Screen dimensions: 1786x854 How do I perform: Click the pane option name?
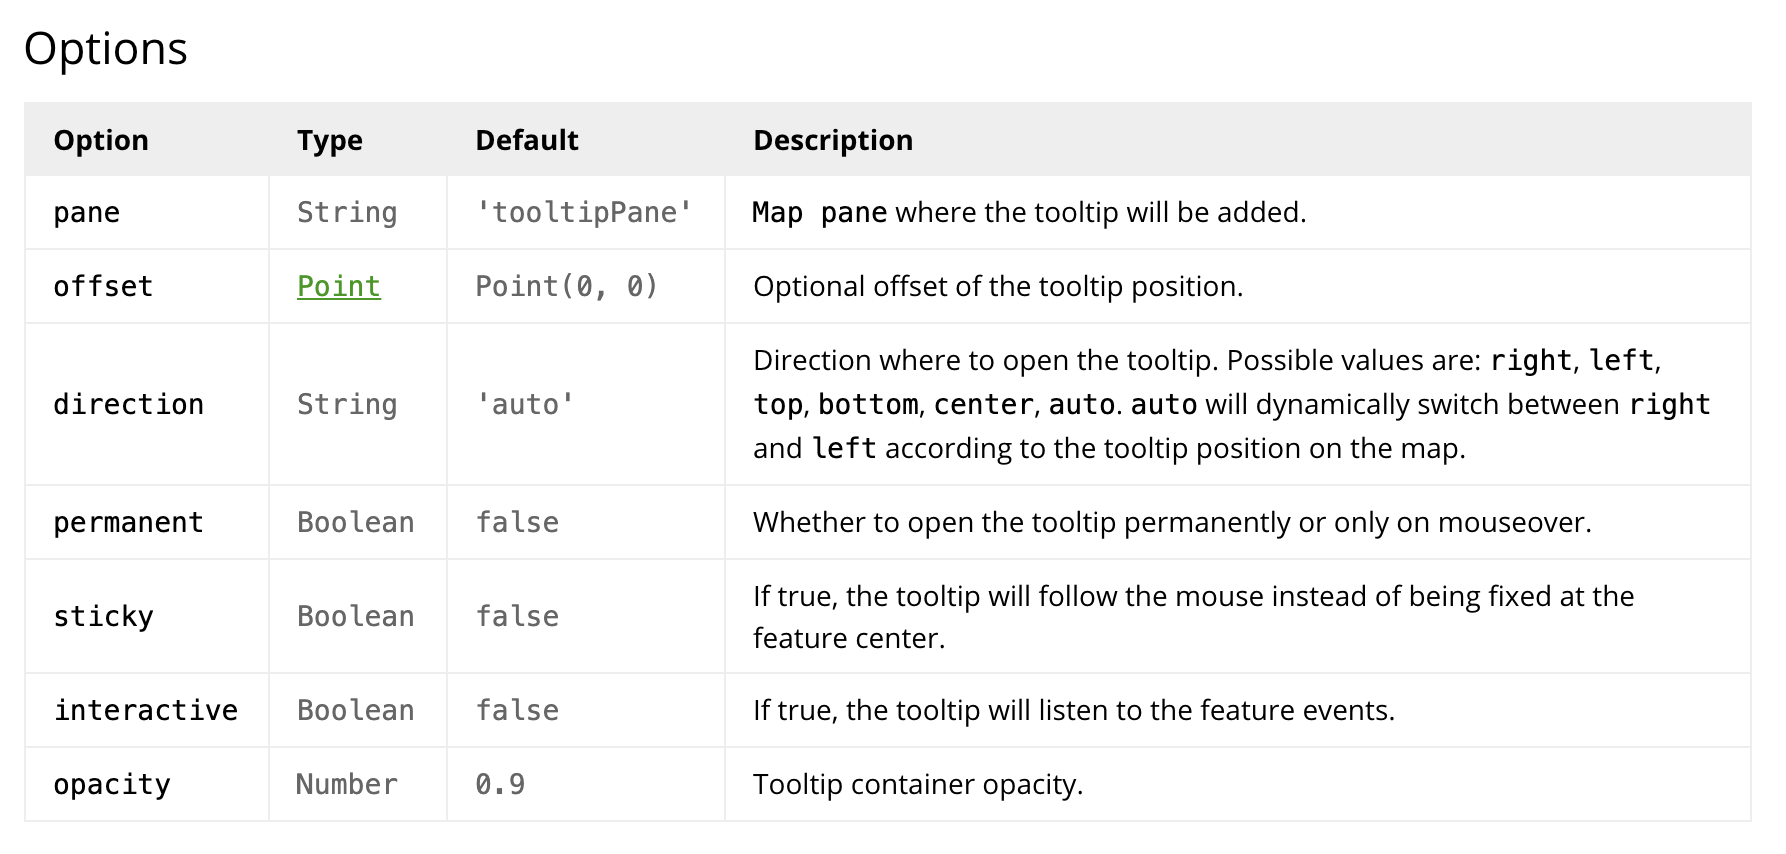(87, 213)
